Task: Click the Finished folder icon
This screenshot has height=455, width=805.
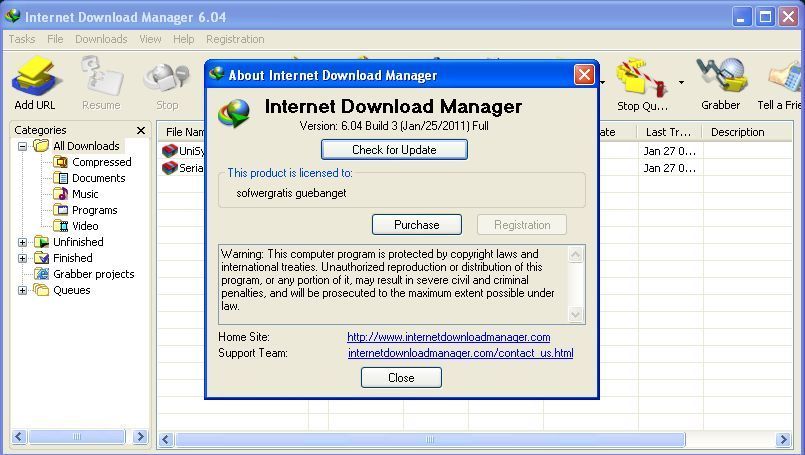Action: (42, 258)
